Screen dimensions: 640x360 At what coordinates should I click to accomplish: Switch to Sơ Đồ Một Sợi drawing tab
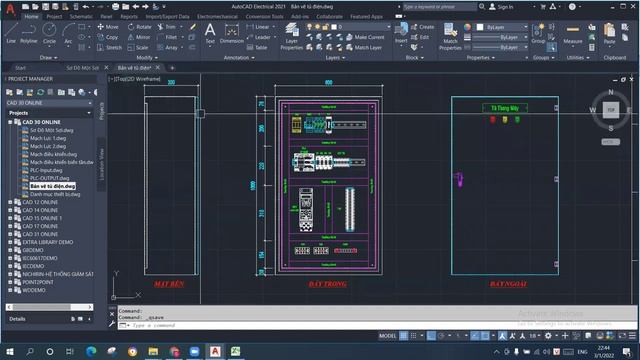click(82, 68)
